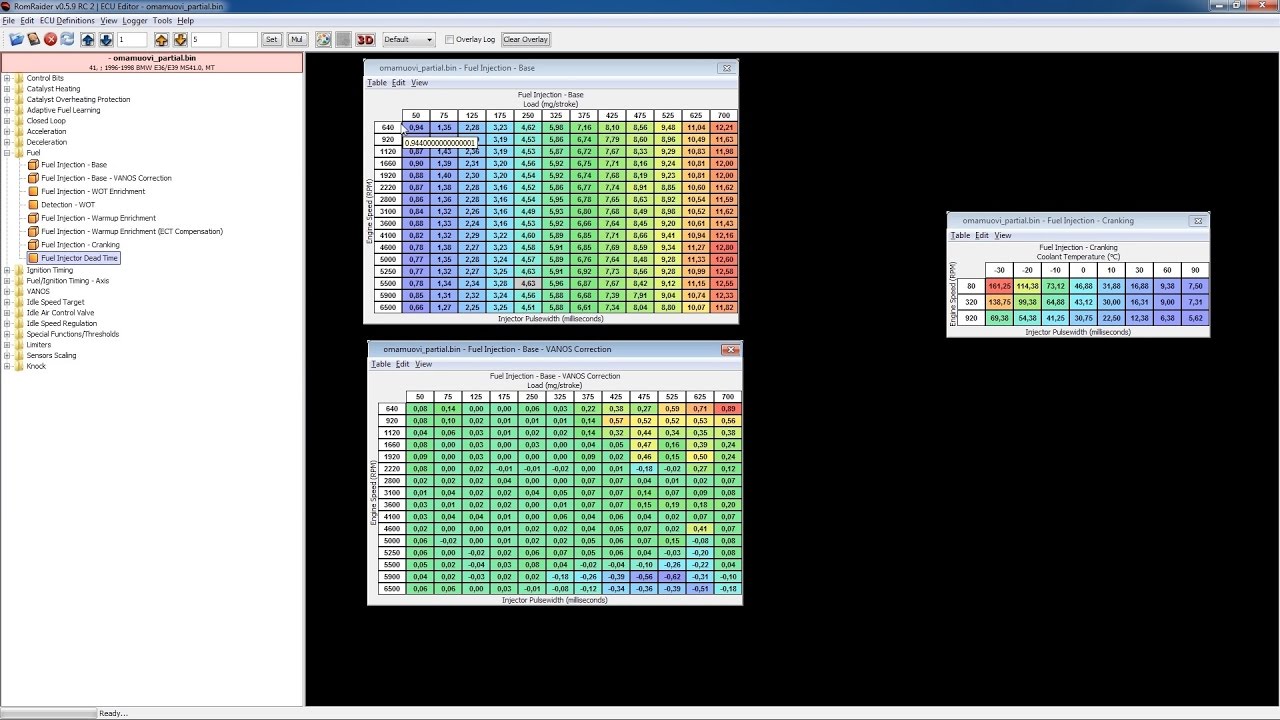Expand the Catalyst Heating category
The image size is (1280, 720).
click(x=7, y=89)
